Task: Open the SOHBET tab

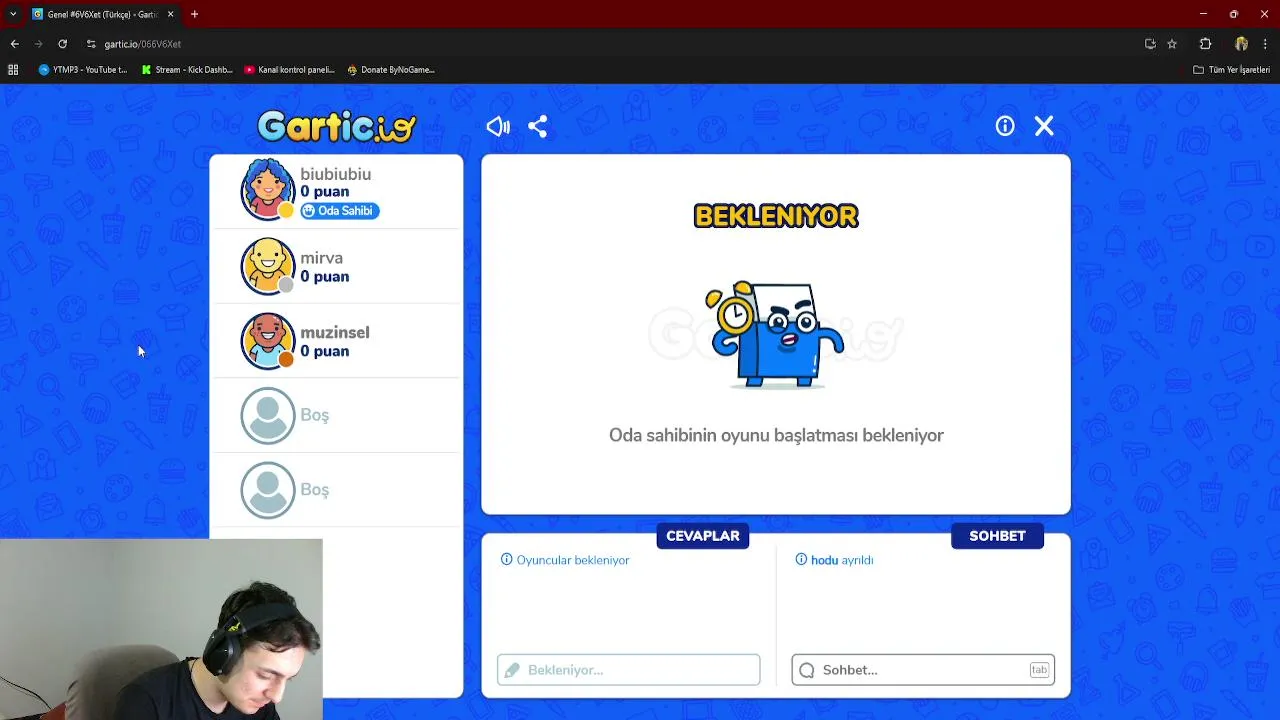Action: point(997,536)
